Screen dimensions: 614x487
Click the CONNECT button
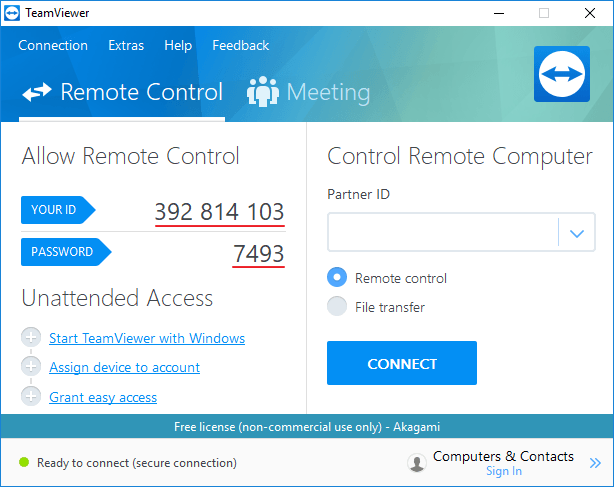coord(402,363)
